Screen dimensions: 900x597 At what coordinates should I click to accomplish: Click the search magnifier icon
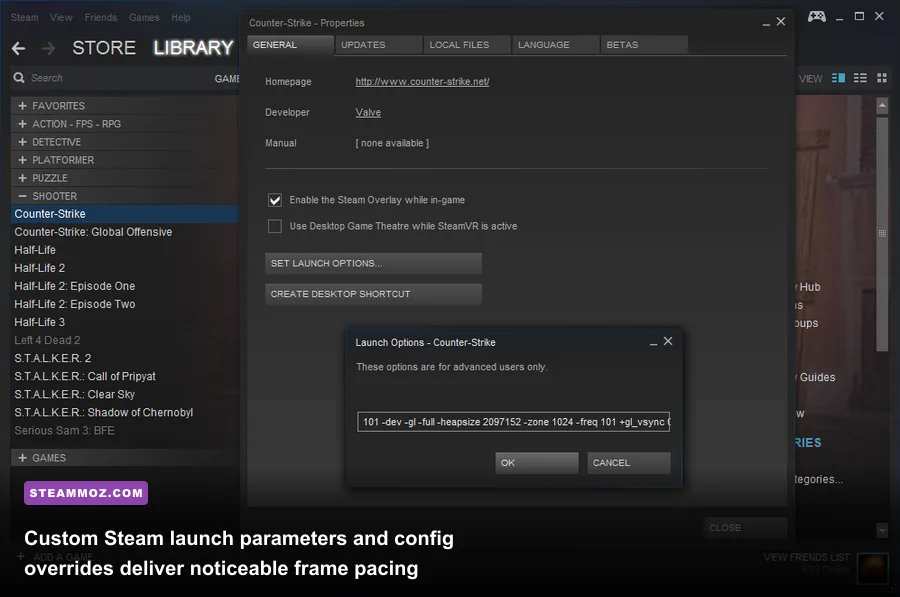19,77
